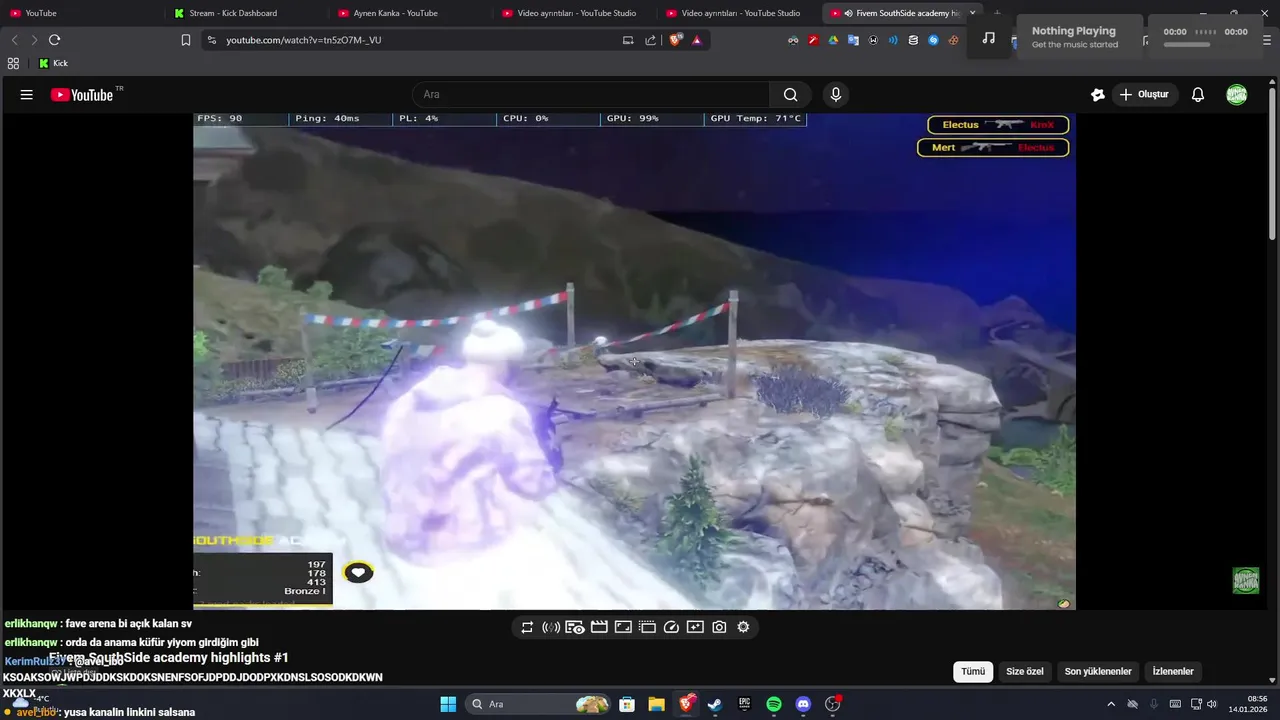Image resolution: width=1280 pixels, height=720 pixels.
Task: Open the Windows Start menu
Action: pyautogui.click(x=448, y=704)
